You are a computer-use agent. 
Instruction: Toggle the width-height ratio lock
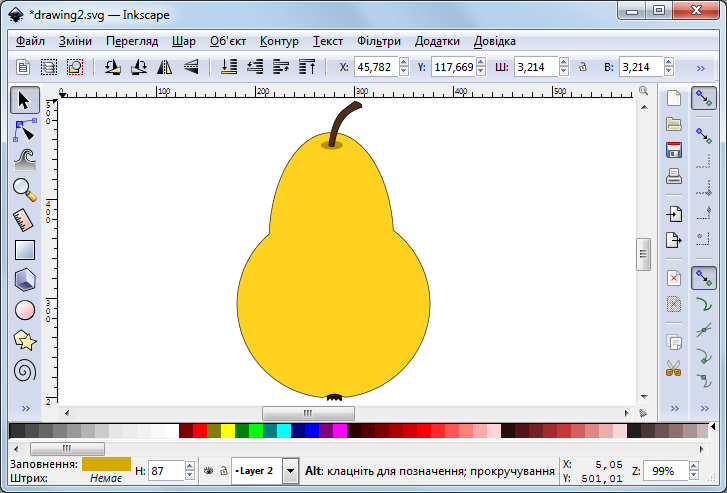tap(581, 68)
